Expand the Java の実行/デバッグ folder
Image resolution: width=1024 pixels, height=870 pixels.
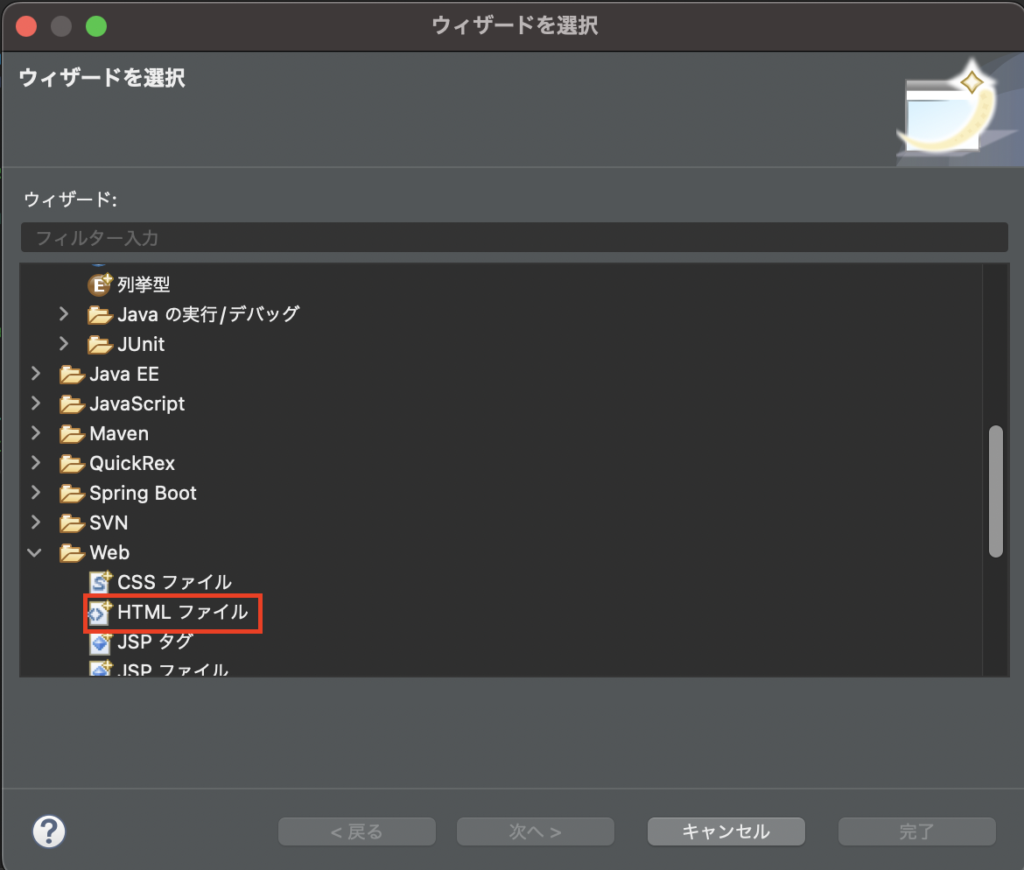coord(64,314)
